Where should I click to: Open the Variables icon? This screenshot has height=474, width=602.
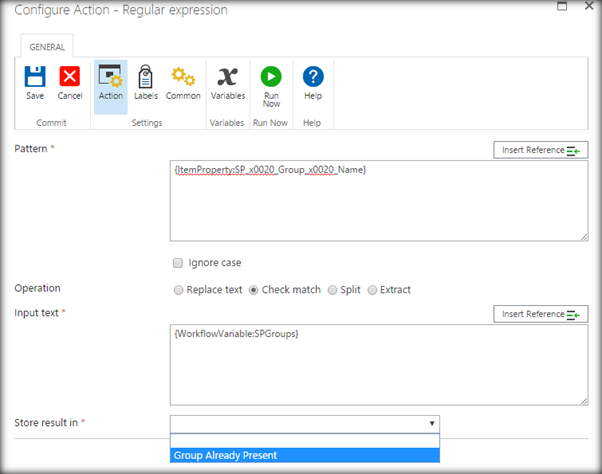click(228, 76)
